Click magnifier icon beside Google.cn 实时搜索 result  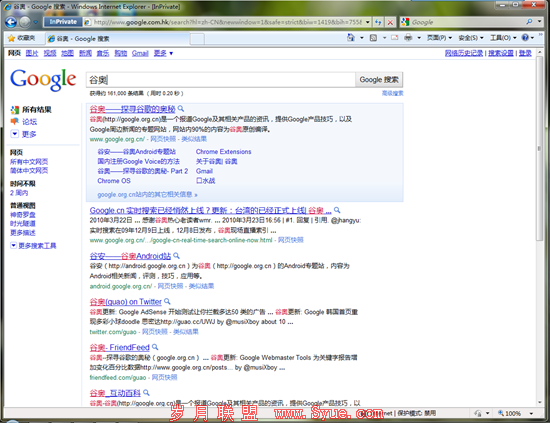pos(337,210)
